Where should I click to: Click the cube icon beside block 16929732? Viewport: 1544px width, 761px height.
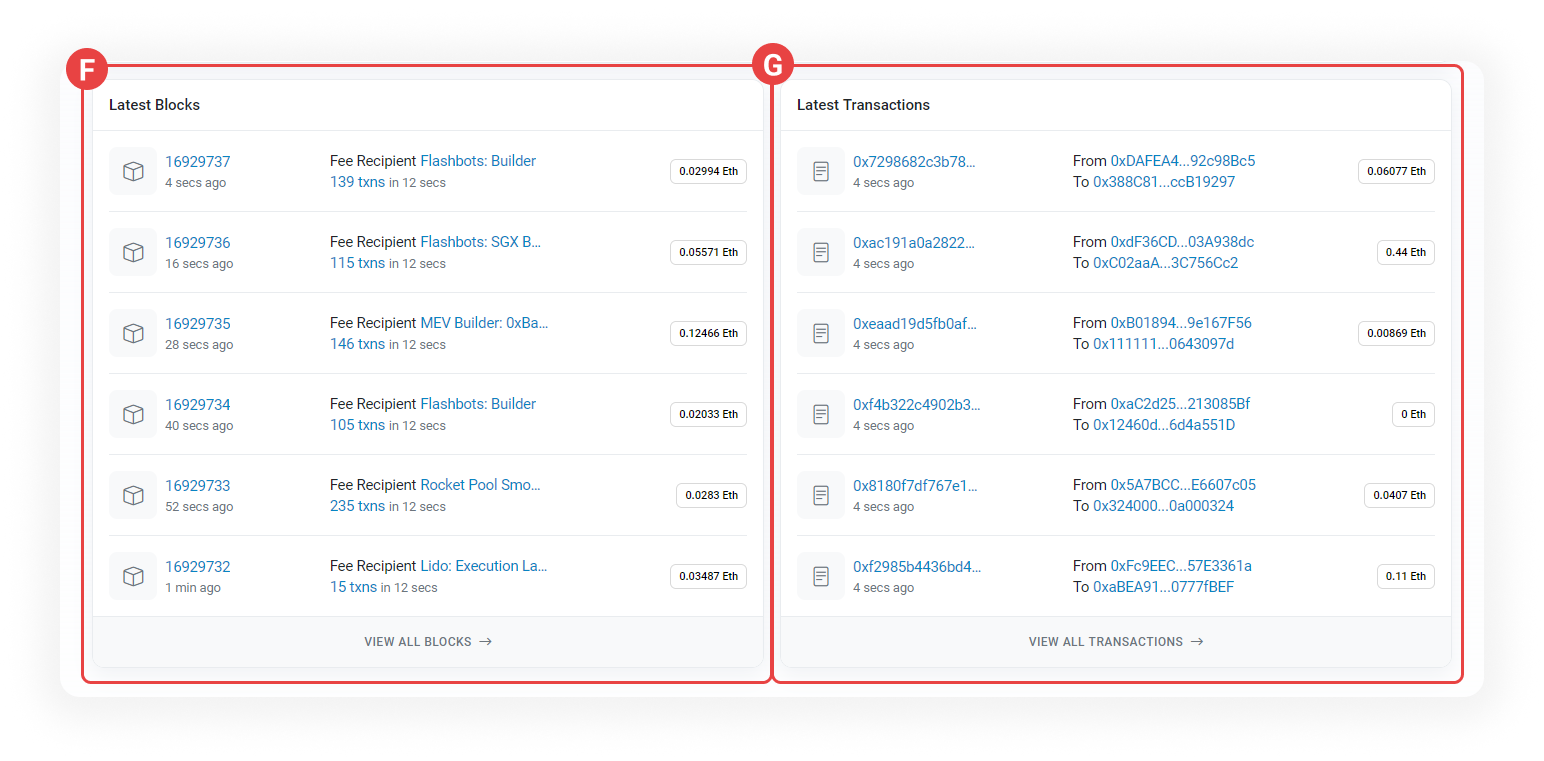(x=133, y=577)
